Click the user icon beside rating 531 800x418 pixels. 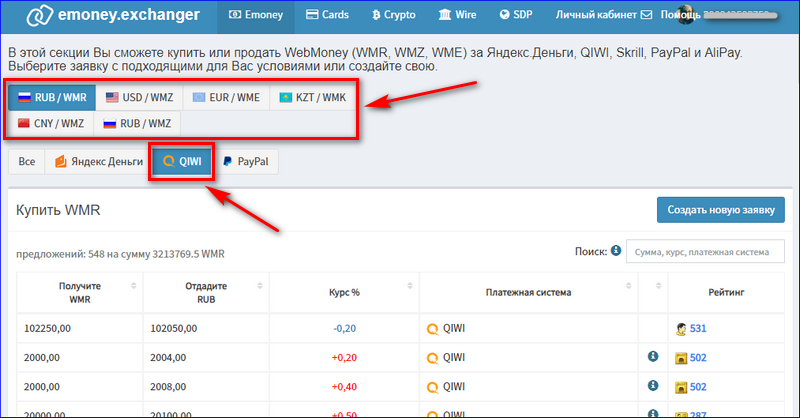click(x=681, y=329)
